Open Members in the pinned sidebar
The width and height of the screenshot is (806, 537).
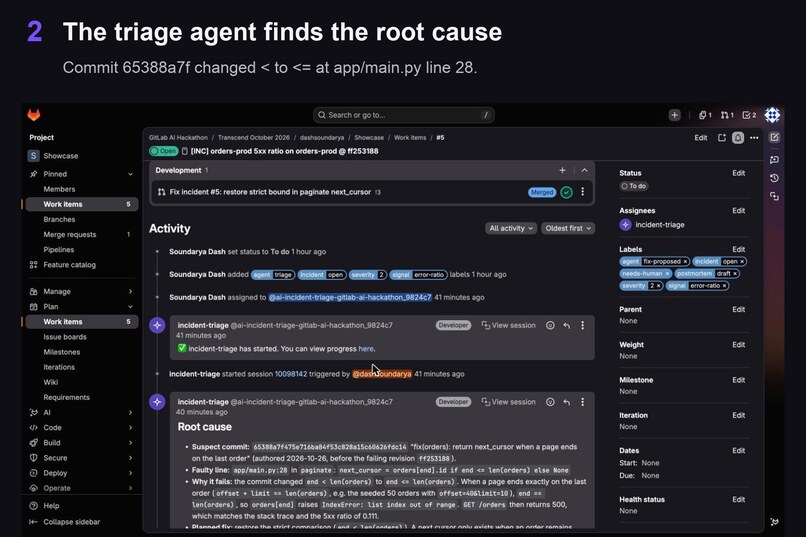coord(59,189)
